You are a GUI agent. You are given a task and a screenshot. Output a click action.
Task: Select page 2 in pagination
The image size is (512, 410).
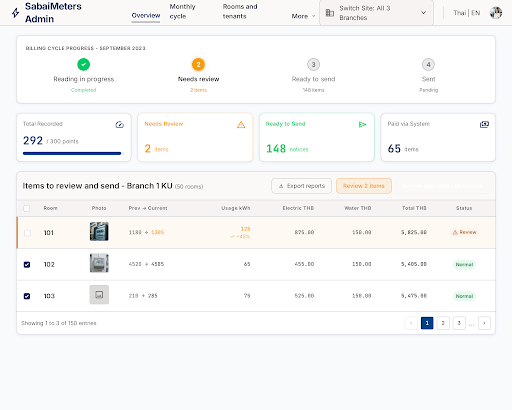point(443,323)
